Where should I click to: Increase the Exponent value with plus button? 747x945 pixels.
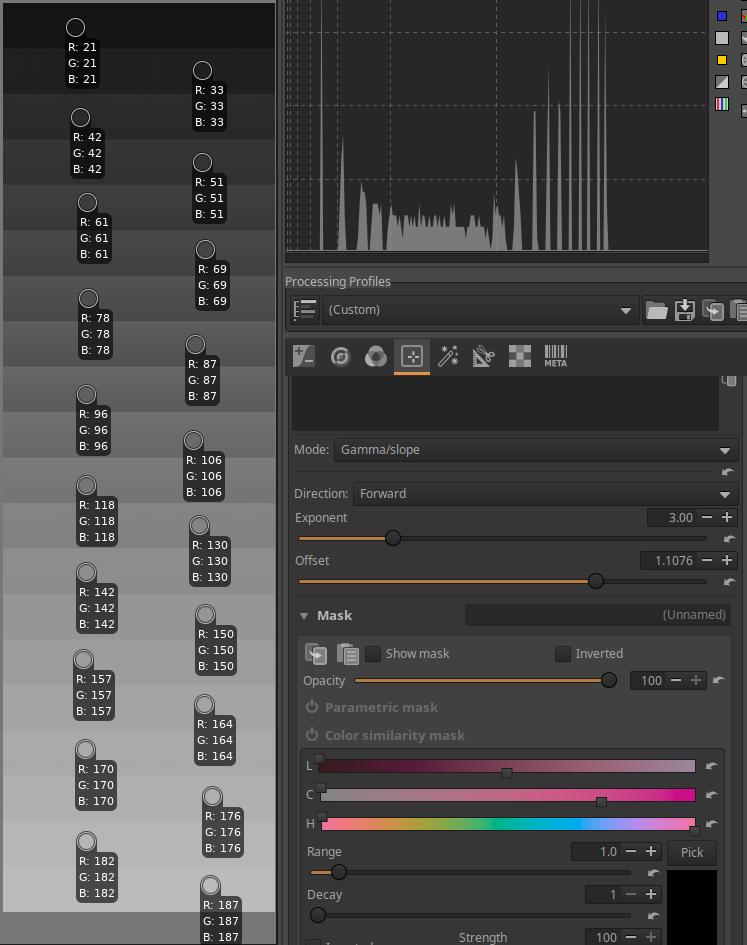coord(727,518)
